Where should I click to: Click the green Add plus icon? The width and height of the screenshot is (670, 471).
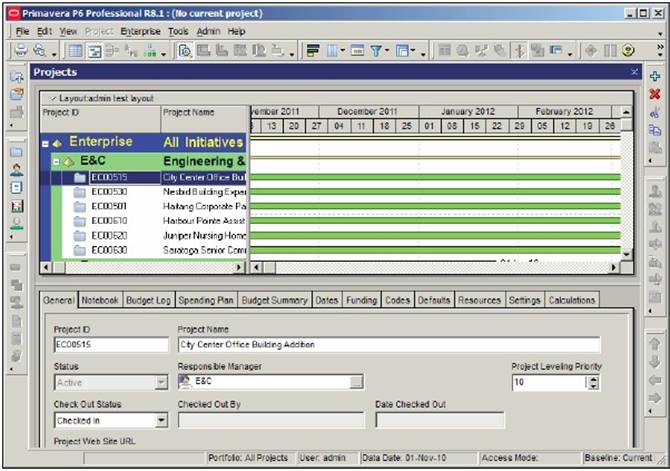[x=655, y=77]
